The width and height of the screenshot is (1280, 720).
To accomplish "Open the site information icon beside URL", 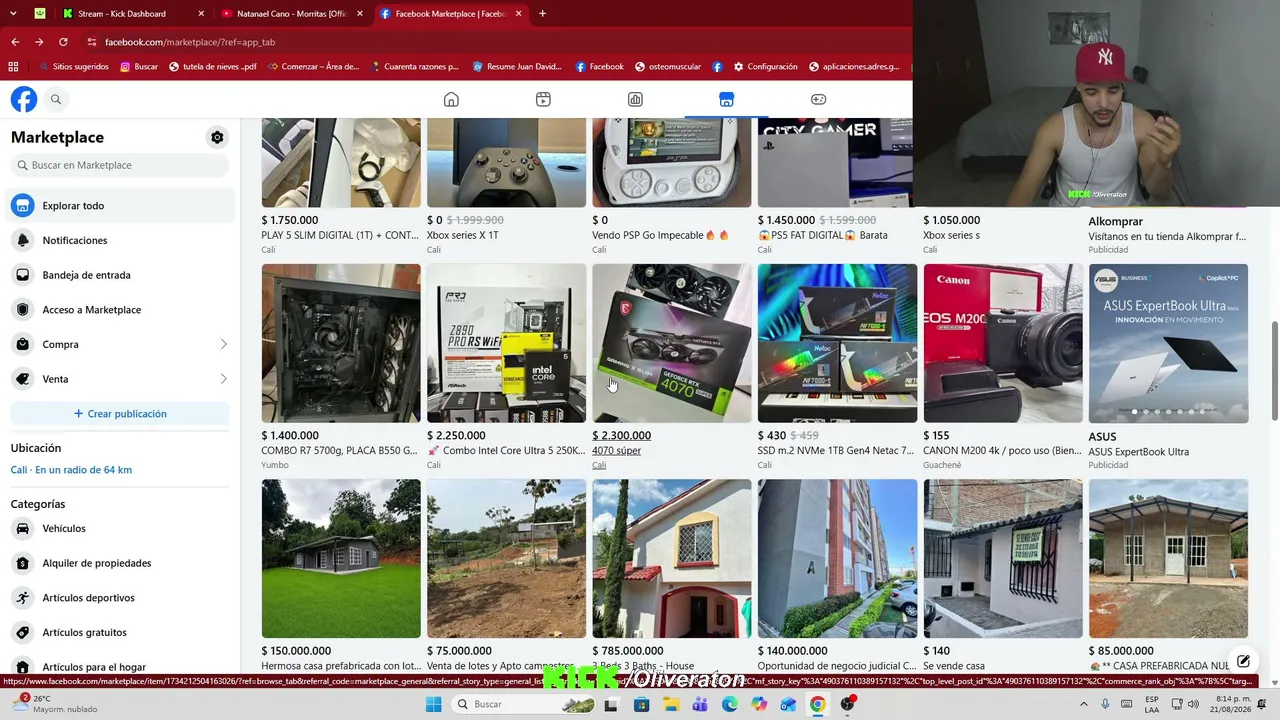I will 92,42.
